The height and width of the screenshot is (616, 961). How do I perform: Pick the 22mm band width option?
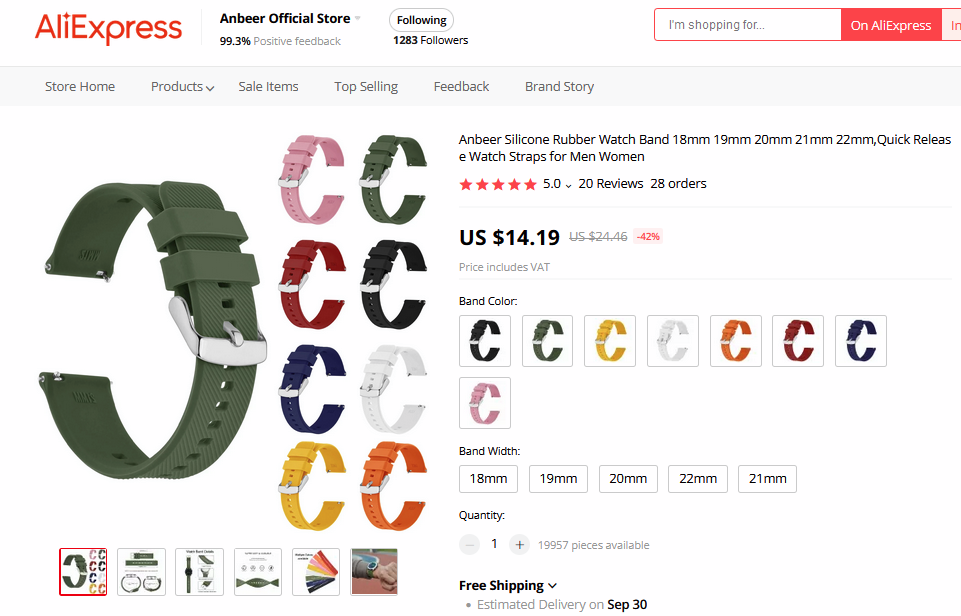click(x=698, y=479)
